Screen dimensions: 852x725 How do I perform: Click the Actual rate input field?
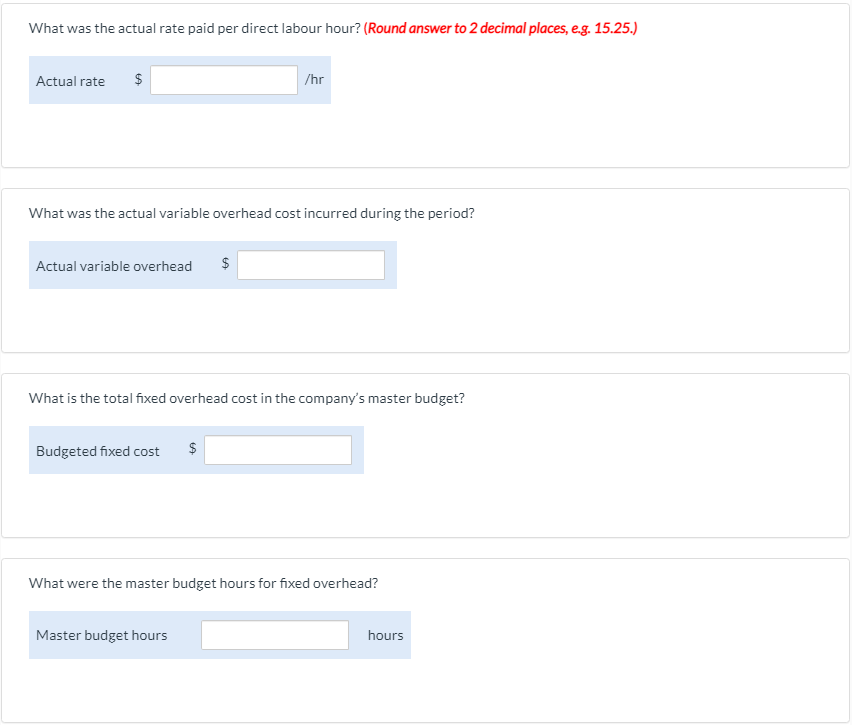click(224, 80)
